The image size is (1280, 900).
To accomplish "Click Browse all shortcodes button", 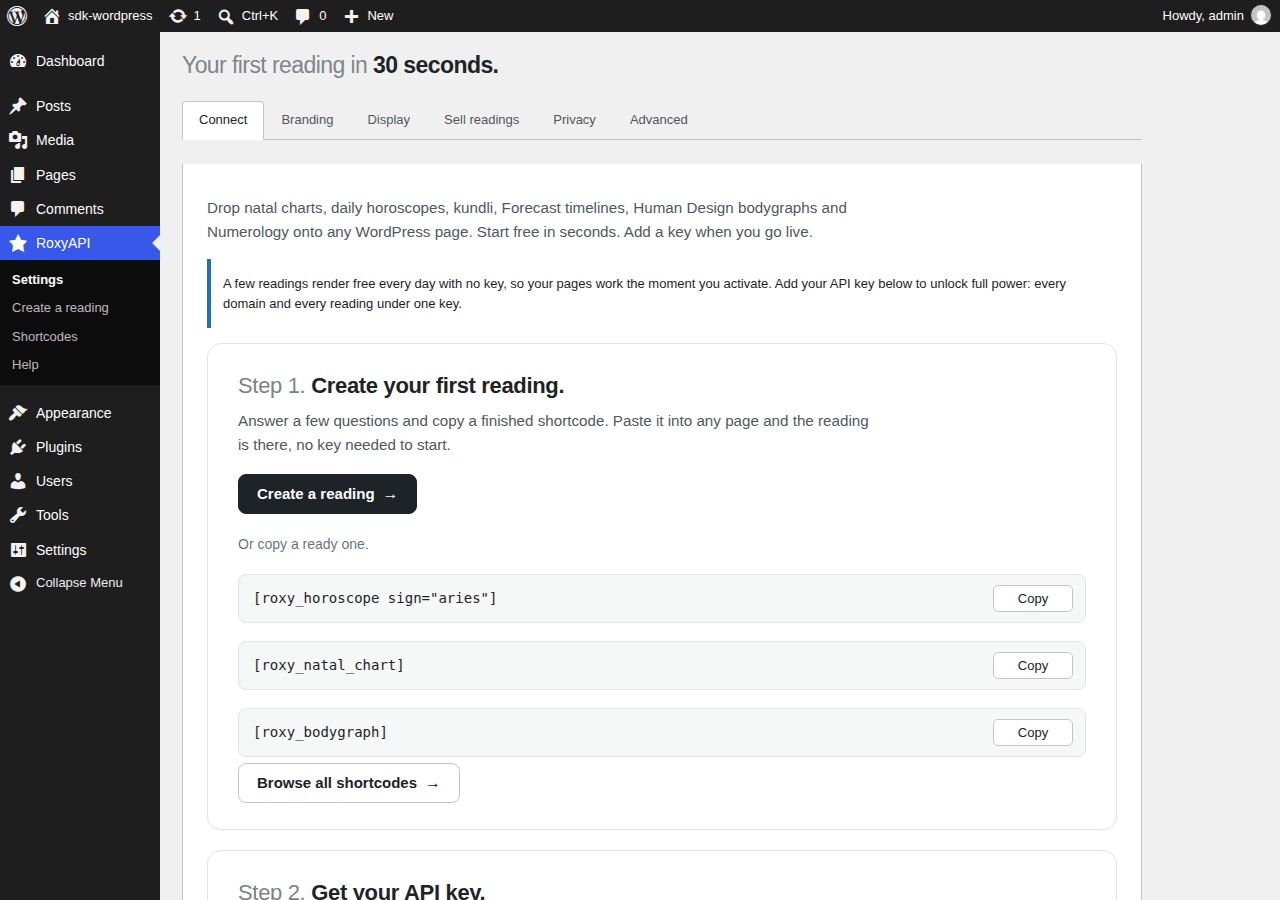I will [349, 783].
